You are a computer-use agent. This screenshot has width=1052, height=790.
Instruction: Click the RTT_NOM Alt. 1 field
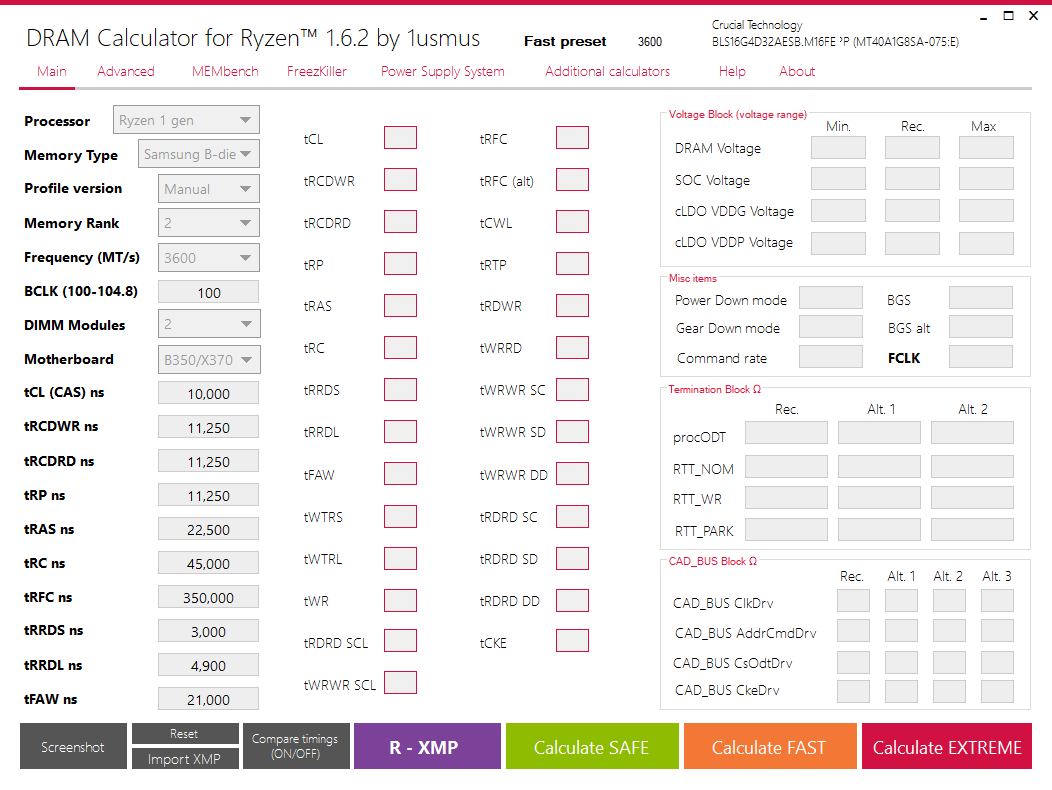pyautogui.click(x=879, y=466)
